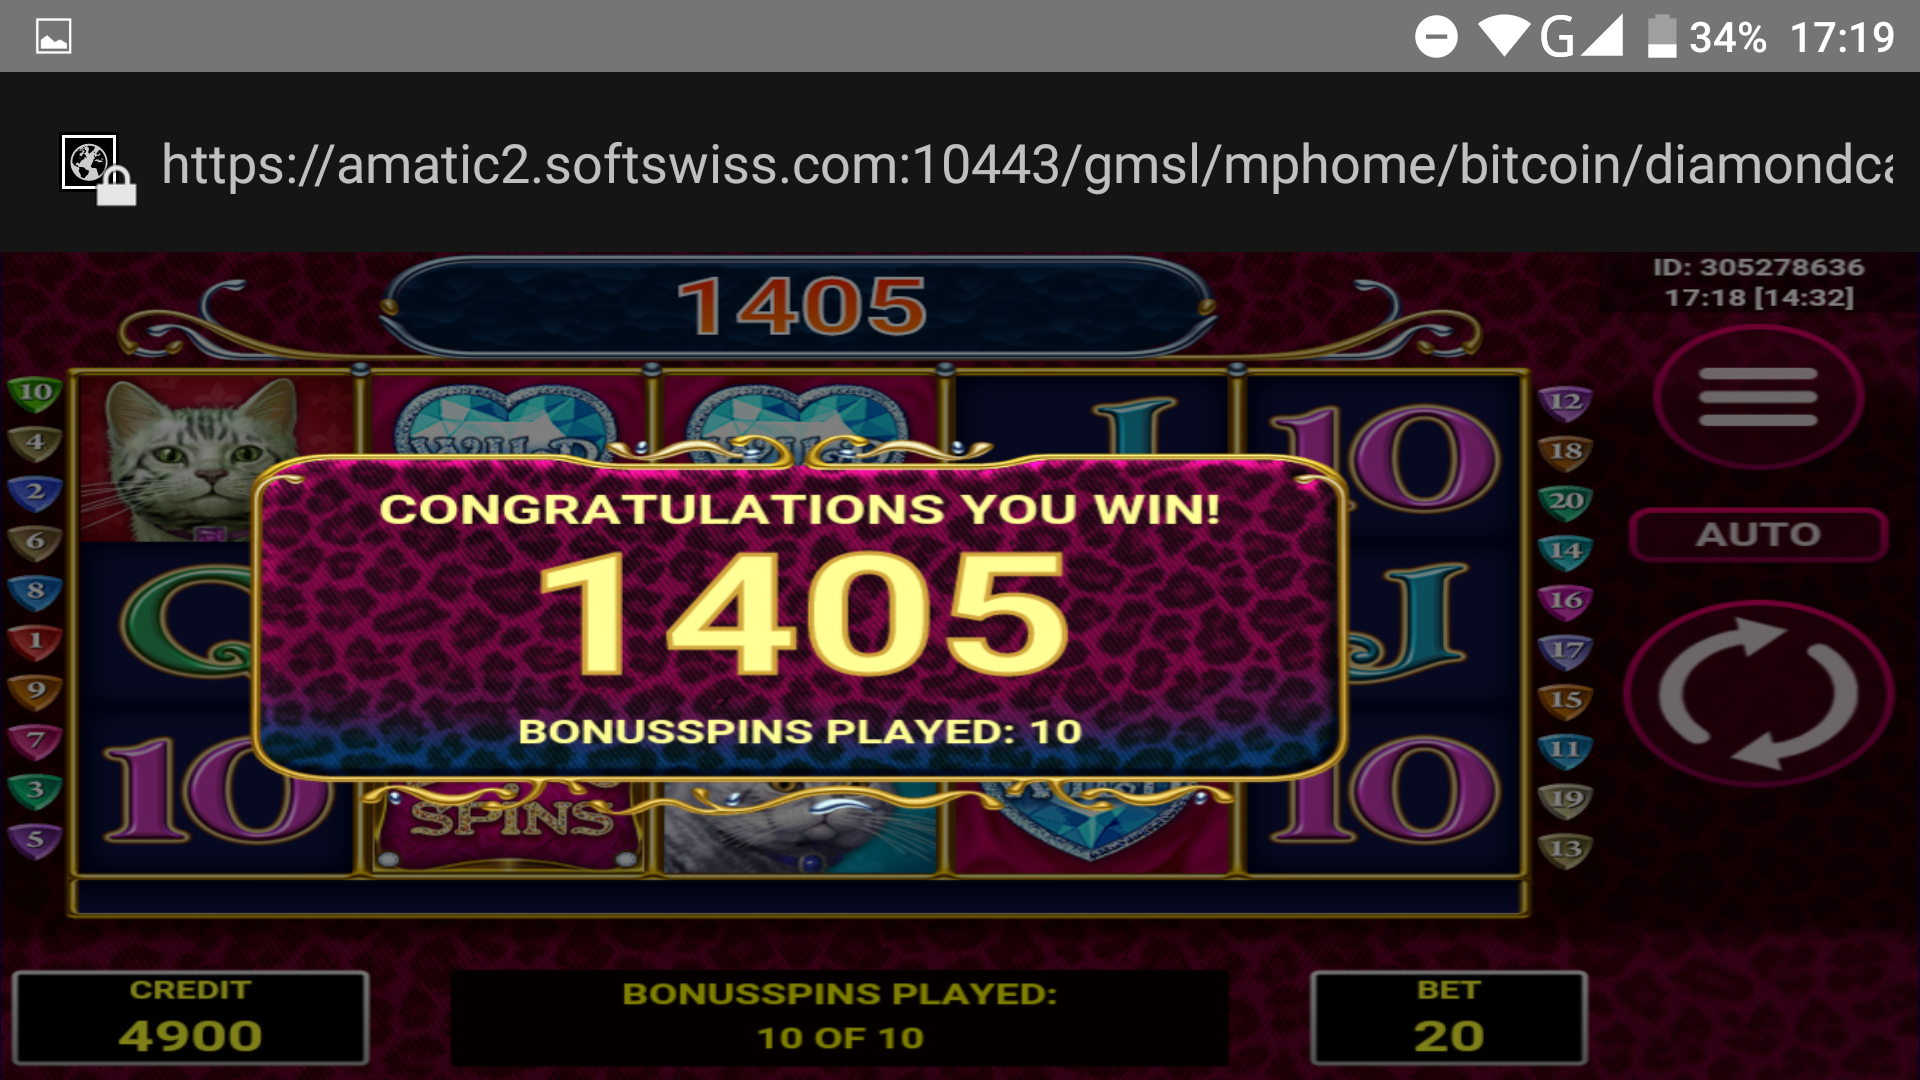Select payline badge number 17
The width and height of the screenshot is (1920, 1080).
(x=1565, y=651)
